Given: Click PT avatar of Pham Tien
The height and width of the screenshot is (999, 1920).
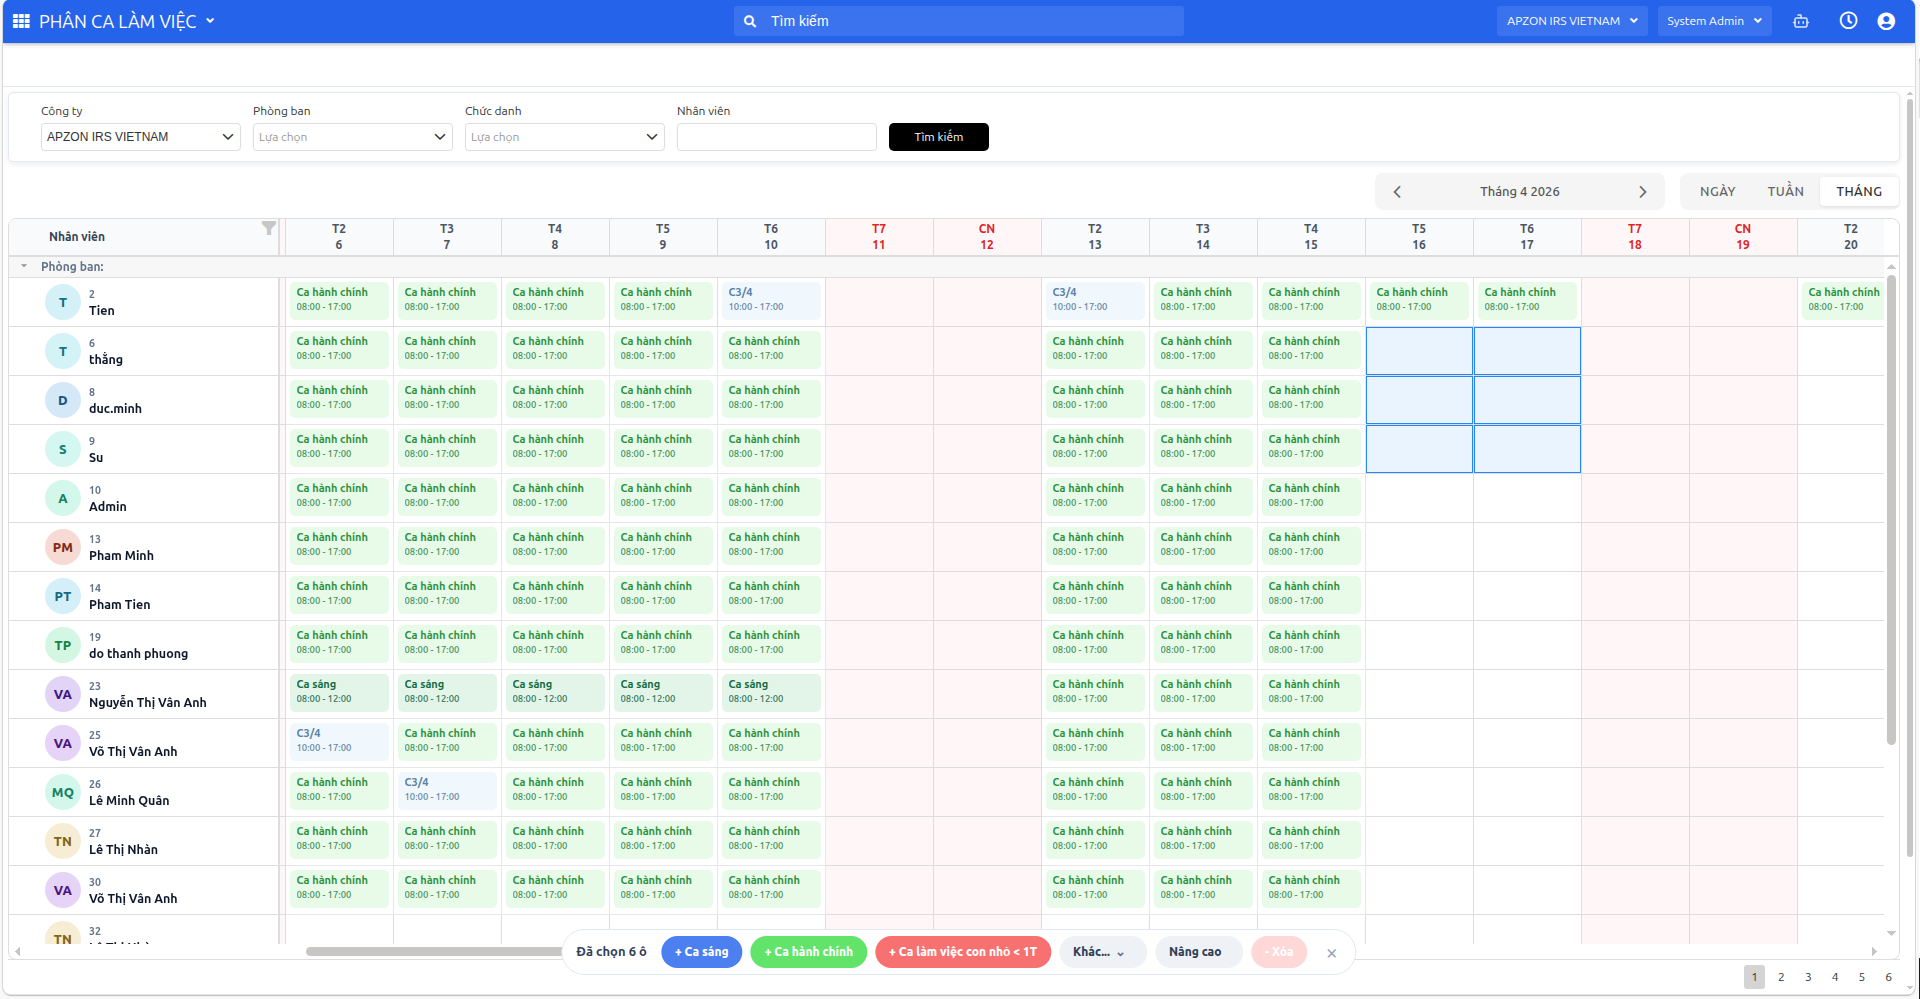Looking at the screenshot, I should 63,596.
